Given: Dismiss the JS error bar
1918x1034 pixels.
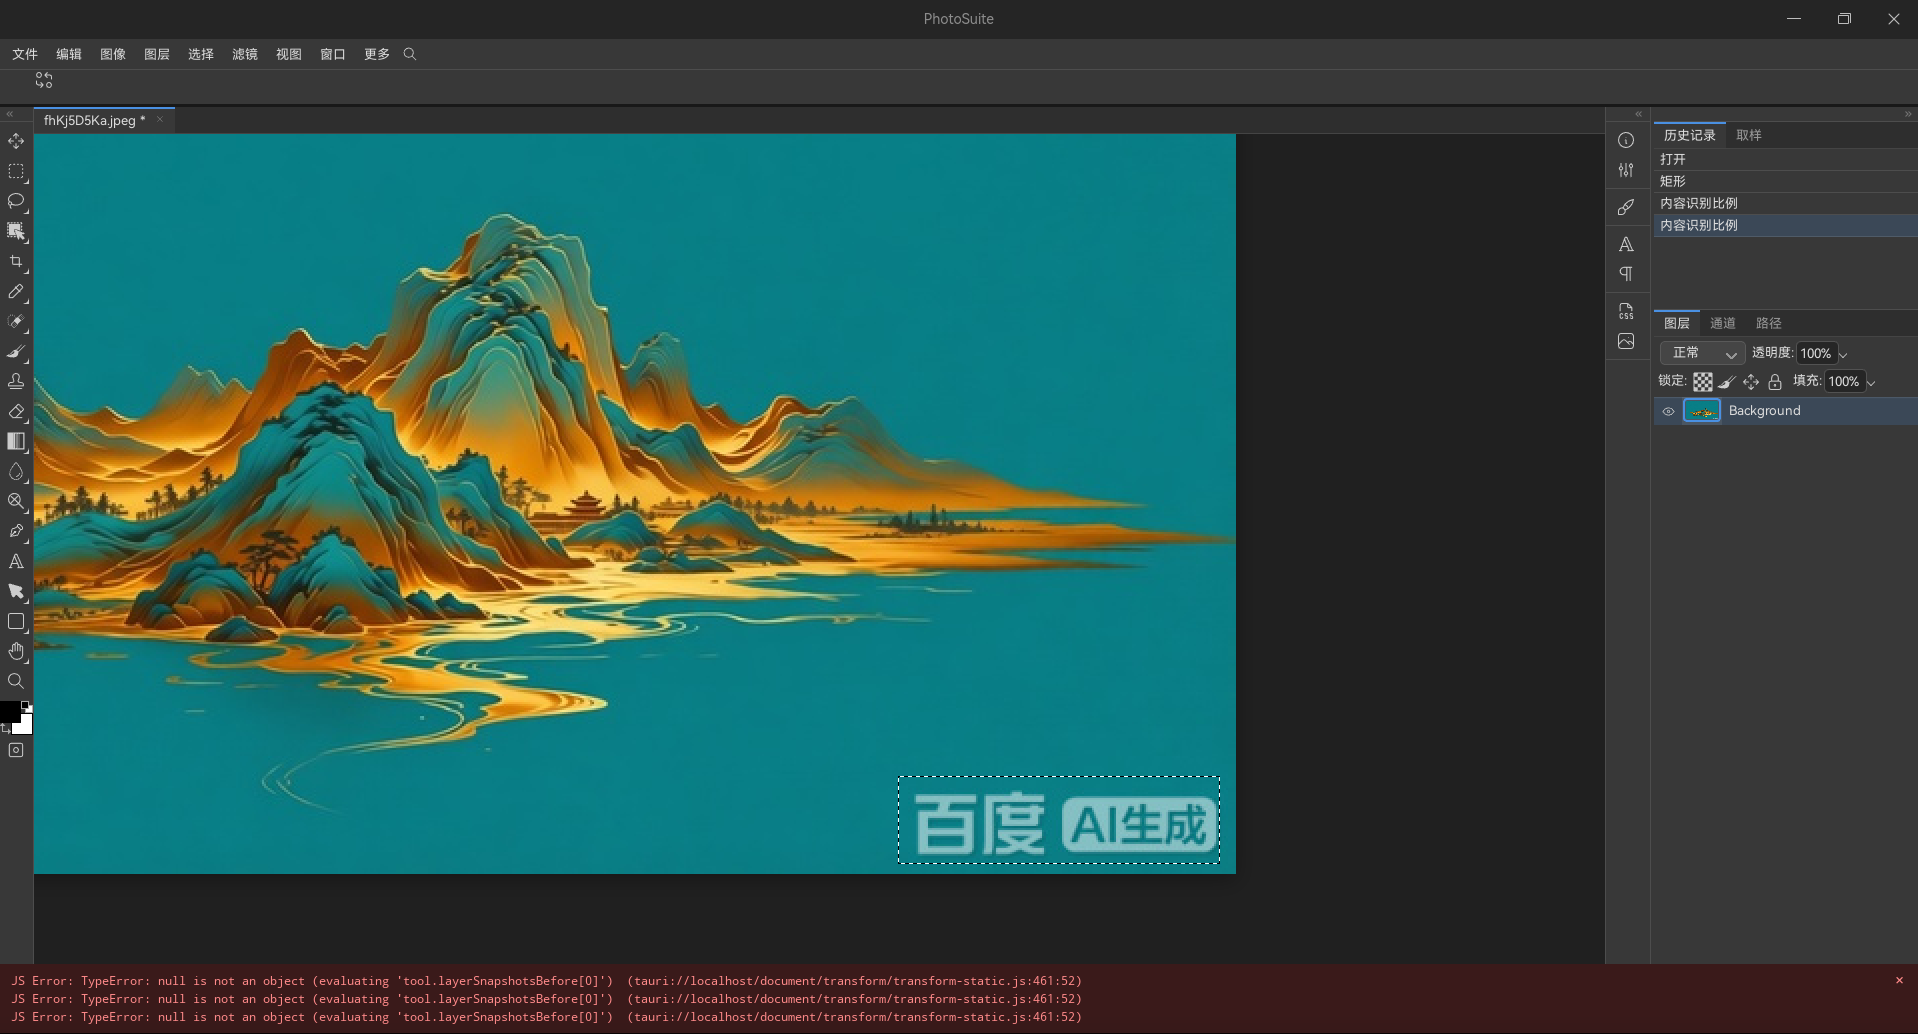Looking at the screenshot, I should coord(1899,980).
